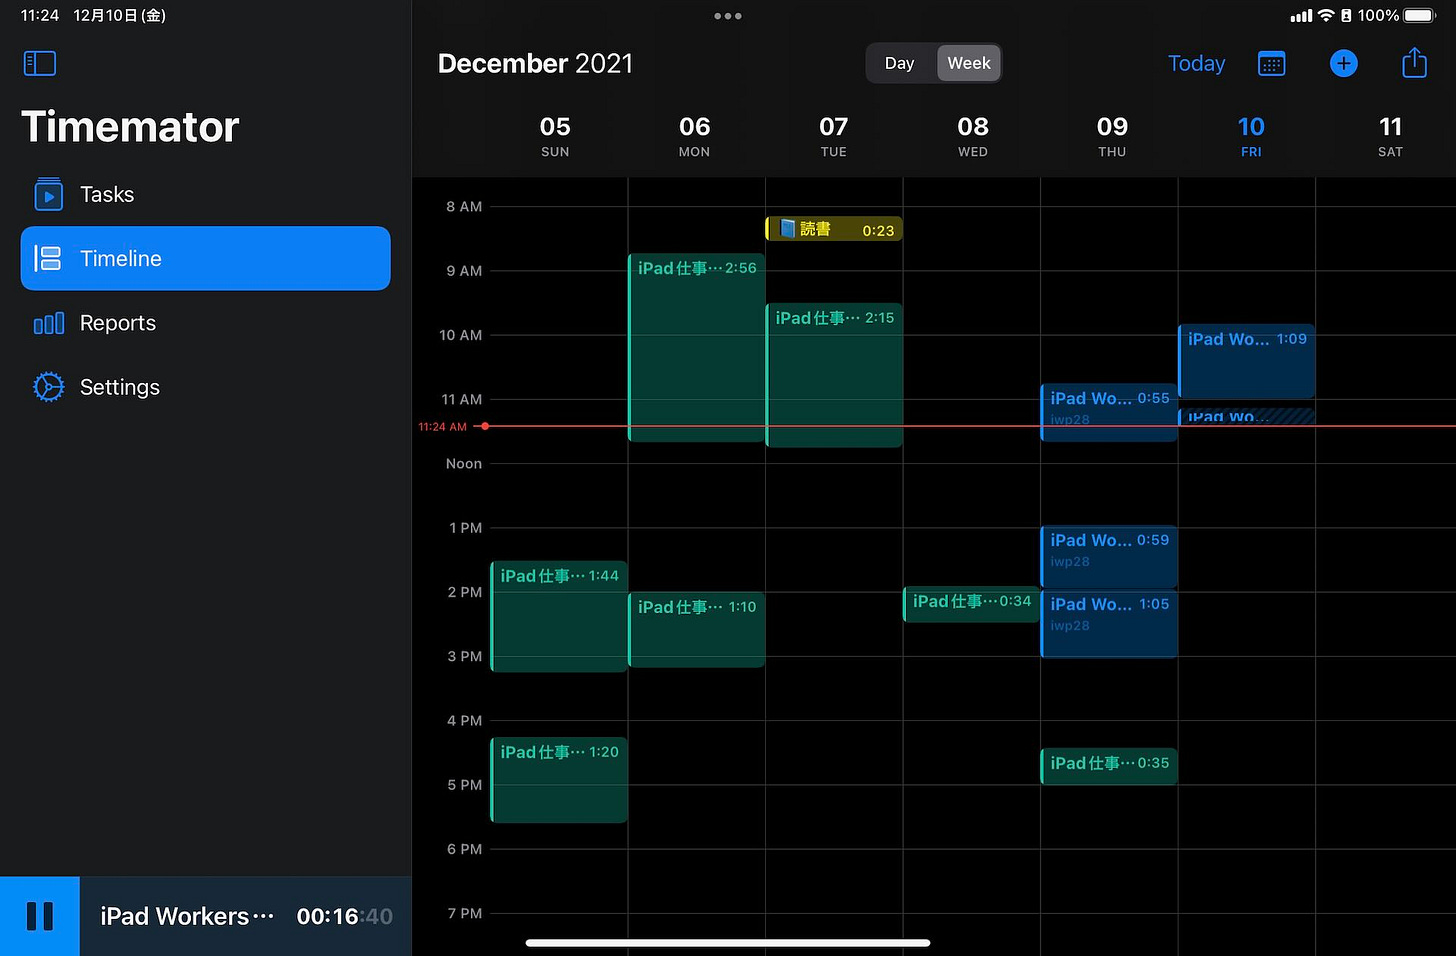
Task: Toggle the sidebar panel icon
Action: coord(39,63)
